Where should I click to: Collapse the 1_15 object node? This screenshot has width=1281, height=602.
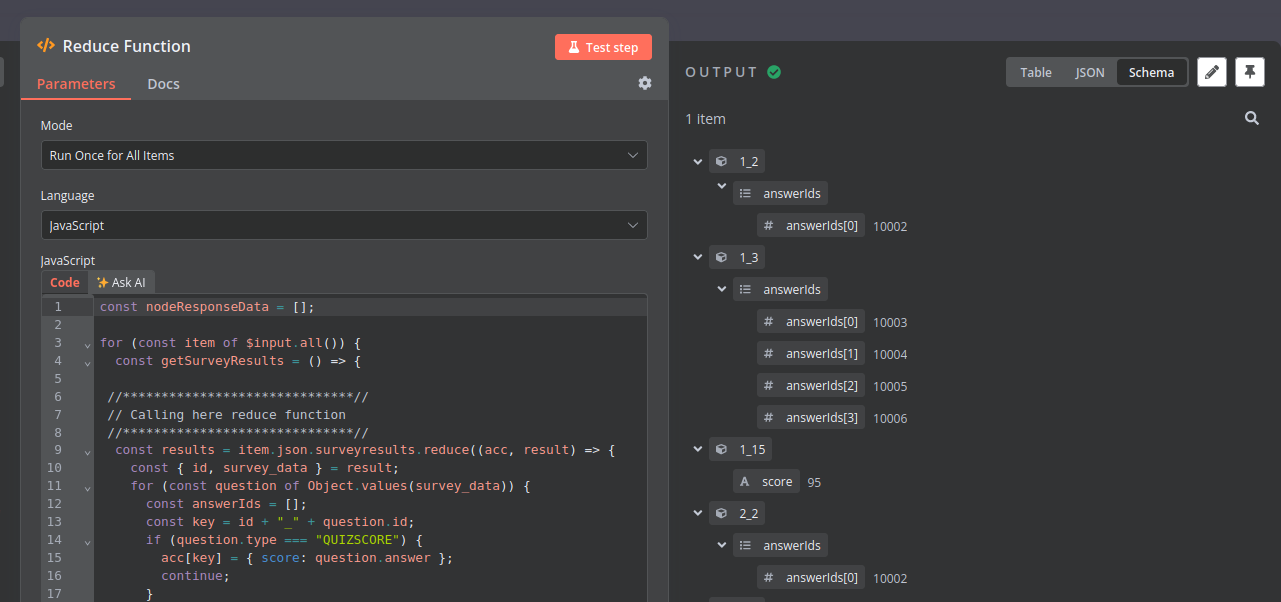click(698, 449)
